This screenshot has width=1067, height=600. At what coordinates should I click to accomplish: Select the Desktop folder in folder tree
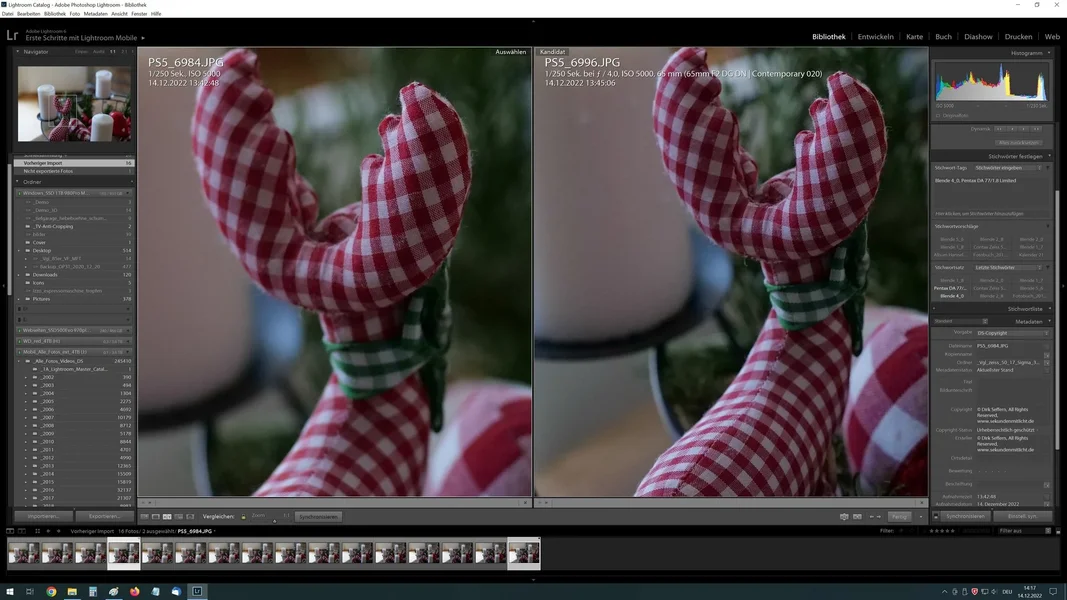(42, 250)
